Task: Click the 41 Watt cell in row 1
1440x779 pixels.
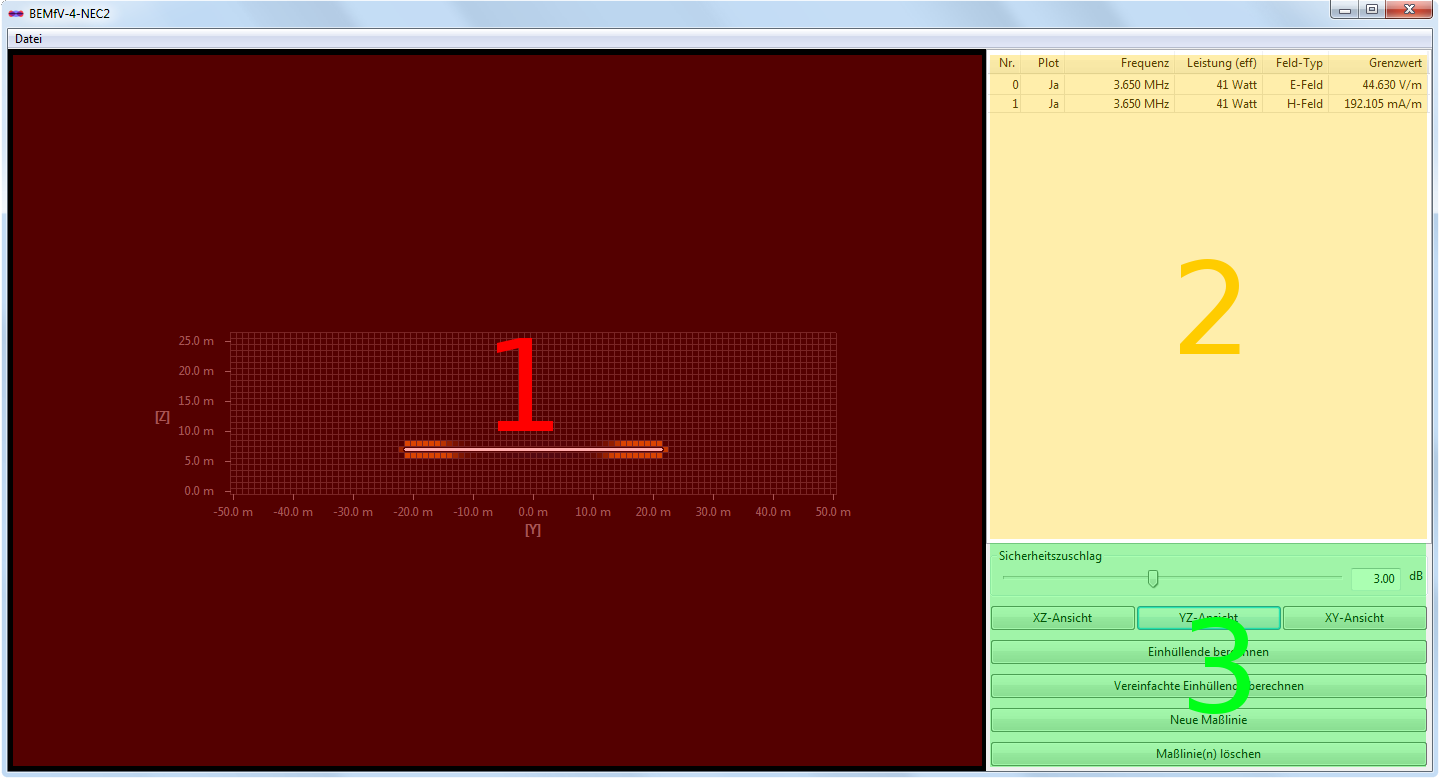Action: pos(1219,104)
